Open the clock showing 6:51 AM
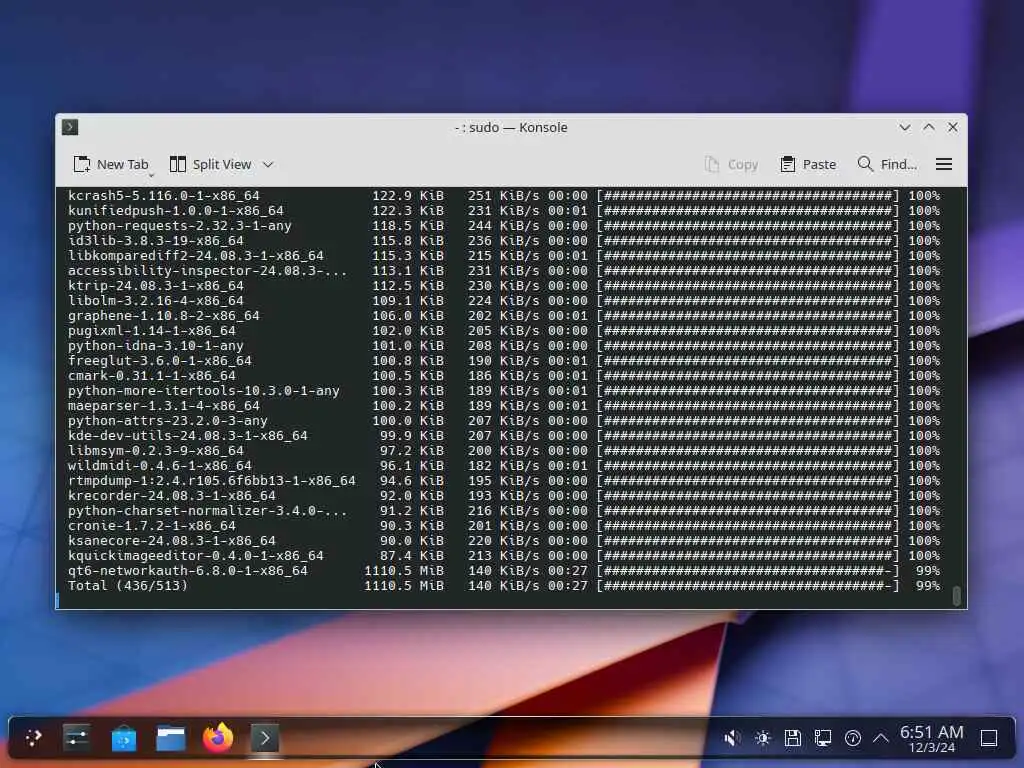The image size is (1024, 768). click(x=932, y=739)
